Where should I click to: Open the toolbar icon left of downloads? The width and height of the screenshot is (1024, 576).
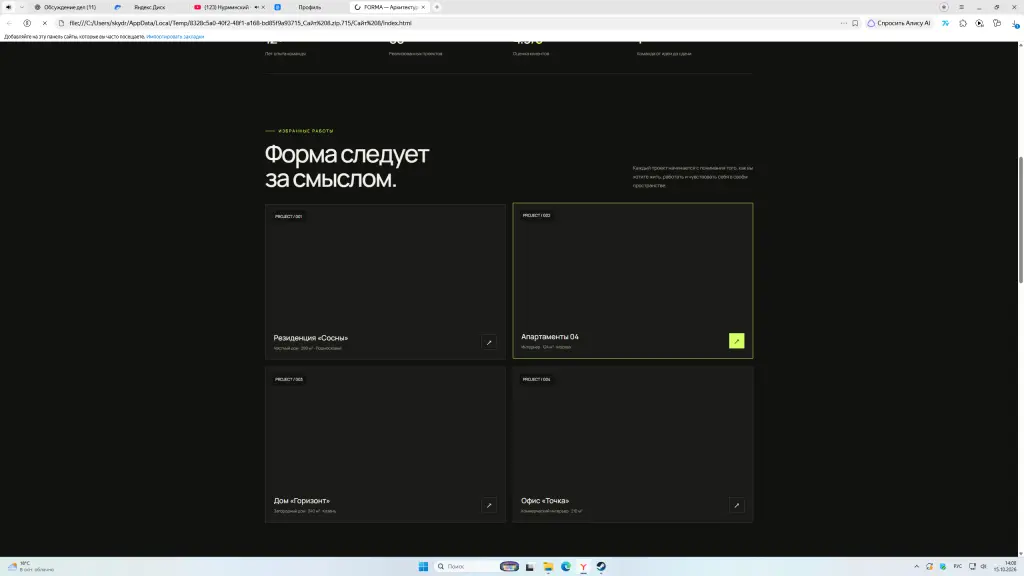click(997, 23)
